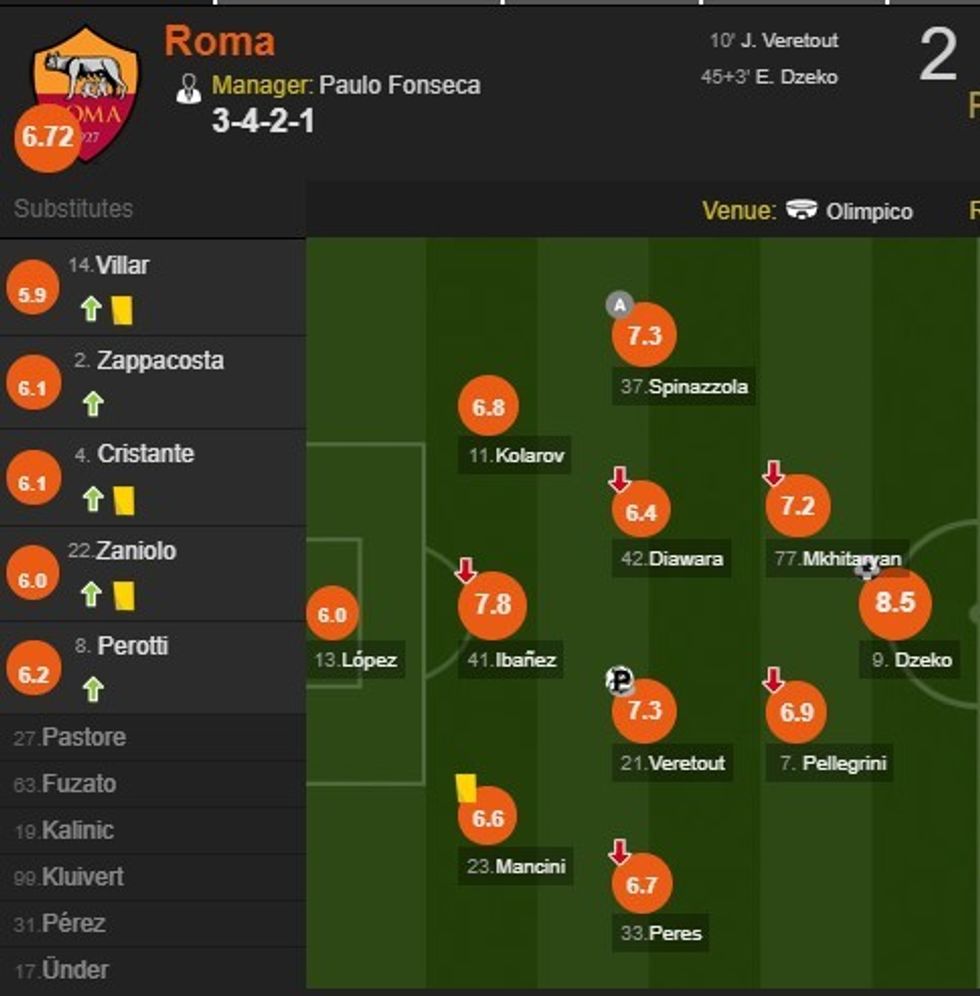This screenshot has height=996, width=980.
Task: Click the red sub-off arrow on Peres
Action: tap(619, 852)
